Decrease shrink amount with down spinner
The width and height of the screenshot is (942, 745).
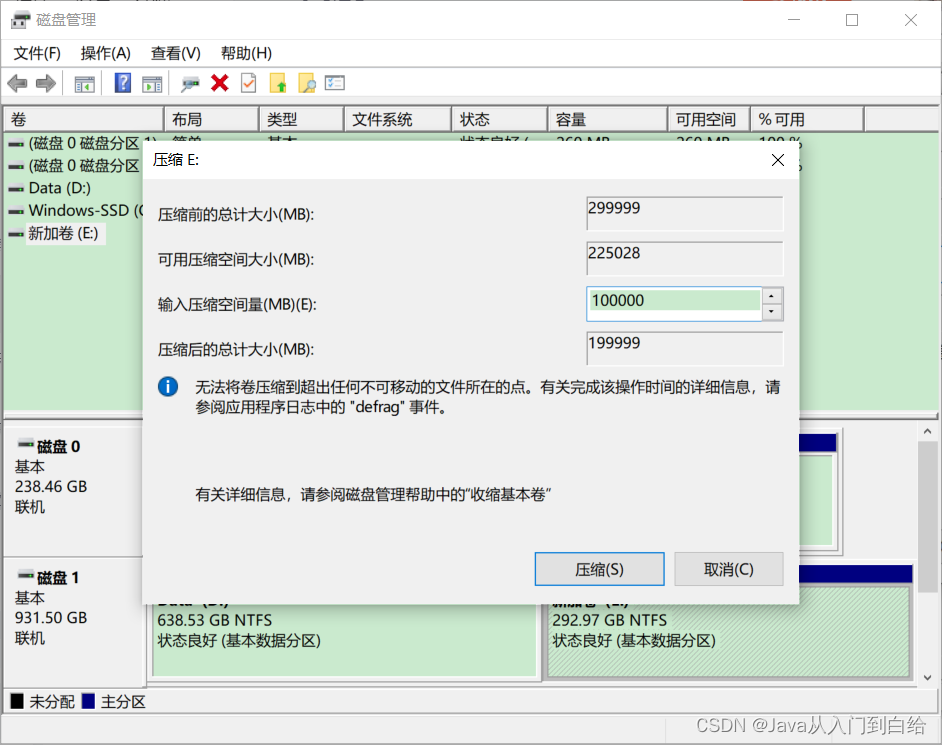[x=772, y=312]
